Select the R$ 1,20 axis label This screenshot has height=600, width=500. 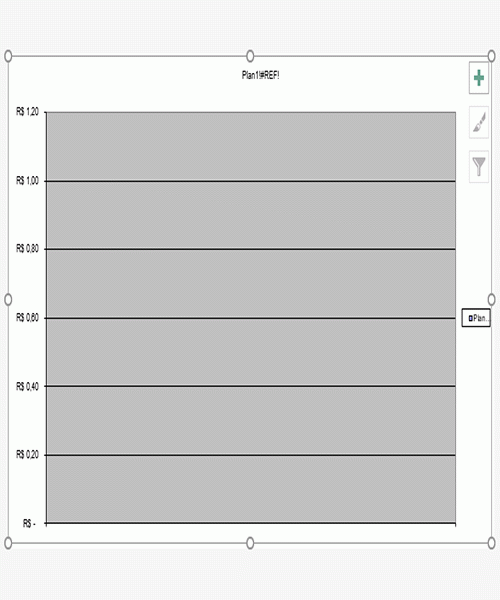click(27, 112)
